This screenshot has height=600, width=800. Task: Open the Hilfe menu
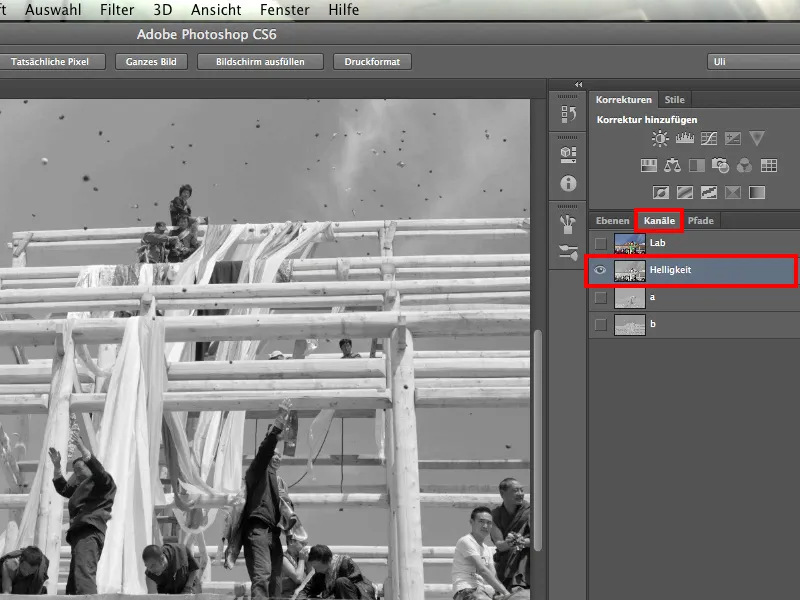pyautogui.click(x=343, y=10)
